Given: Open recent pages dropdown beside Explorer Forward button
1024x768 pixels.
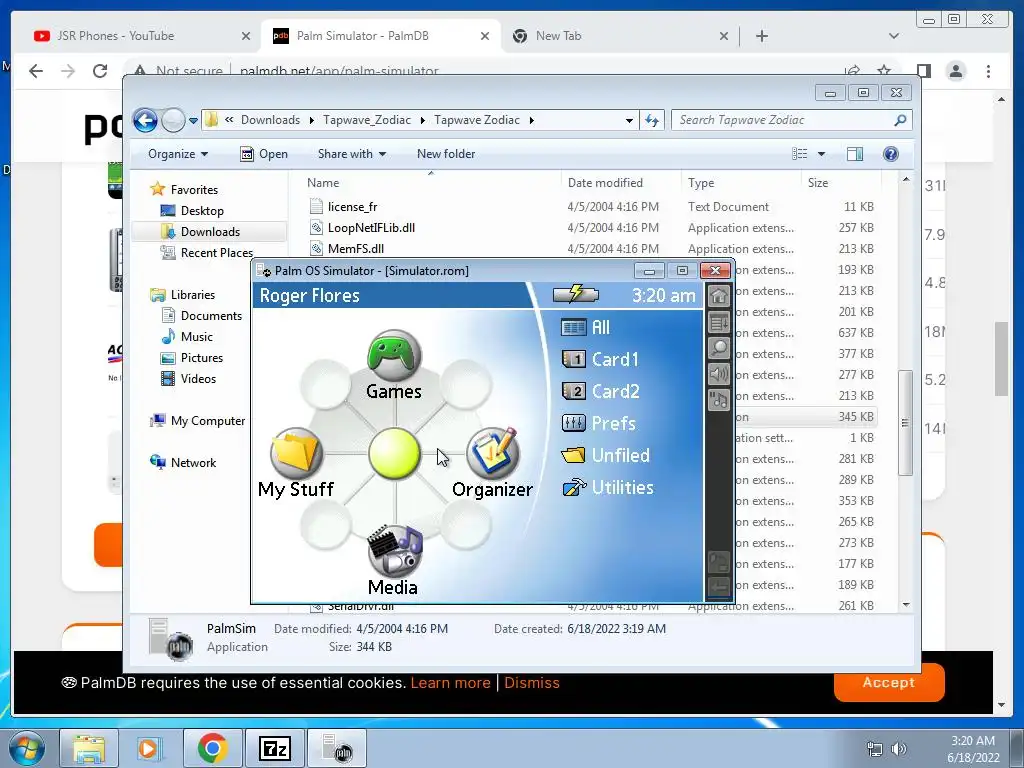Looking at the screenshot, I should pos(193,121).
